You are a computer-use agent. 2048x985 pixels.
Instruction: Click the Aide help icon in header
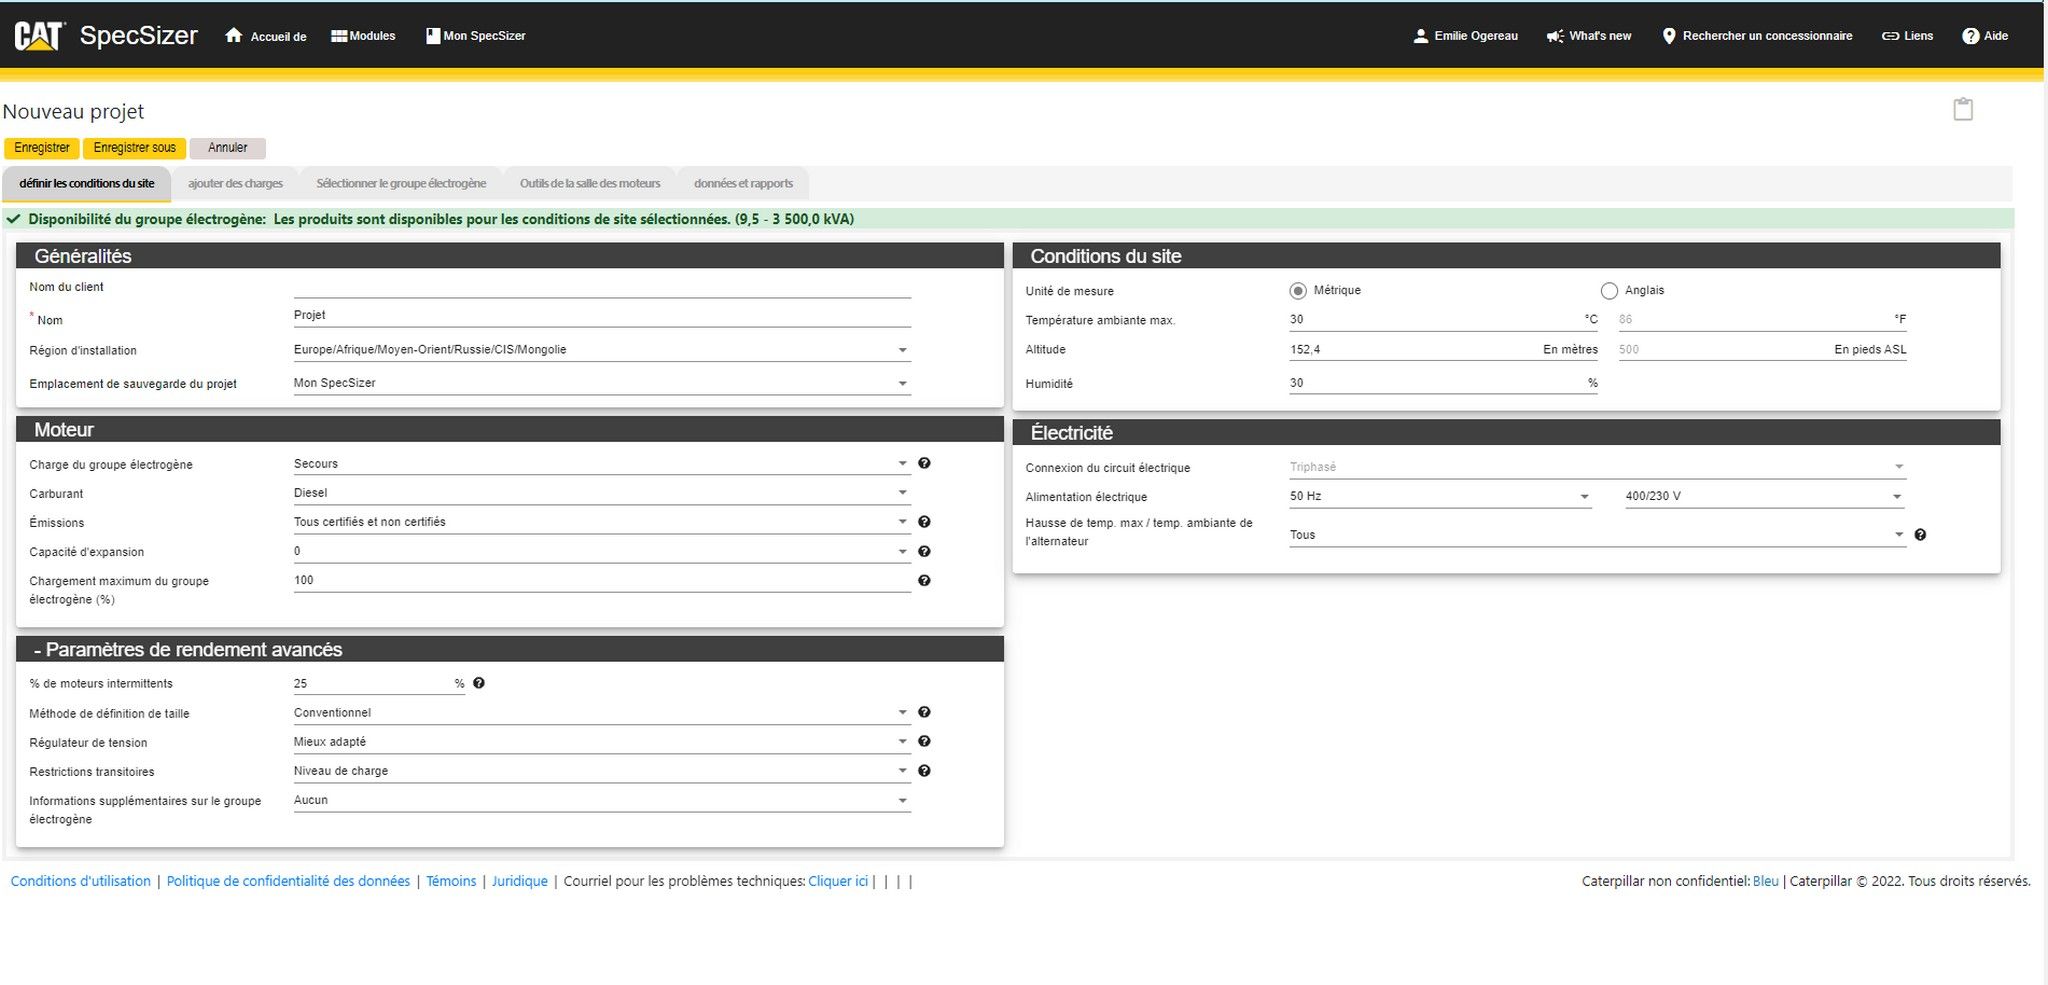pyautogui.click(x=1970, y=36)
